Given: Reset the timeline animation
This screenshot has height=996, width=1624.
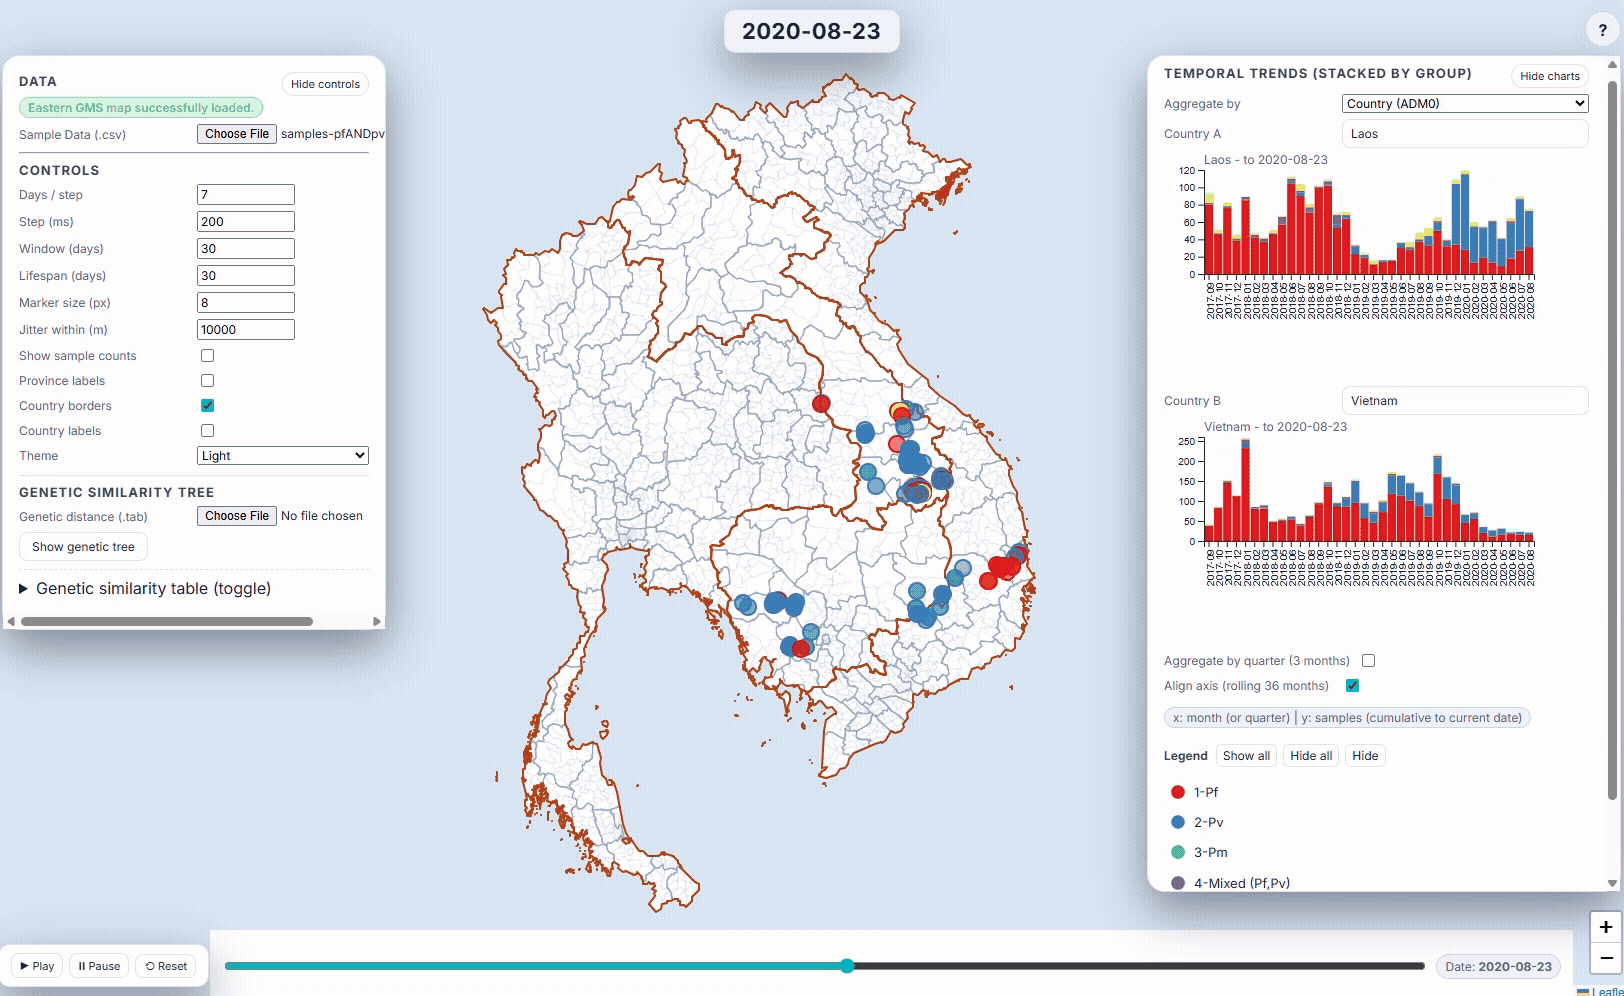Looking at the screenshot, I should [166, 966].
